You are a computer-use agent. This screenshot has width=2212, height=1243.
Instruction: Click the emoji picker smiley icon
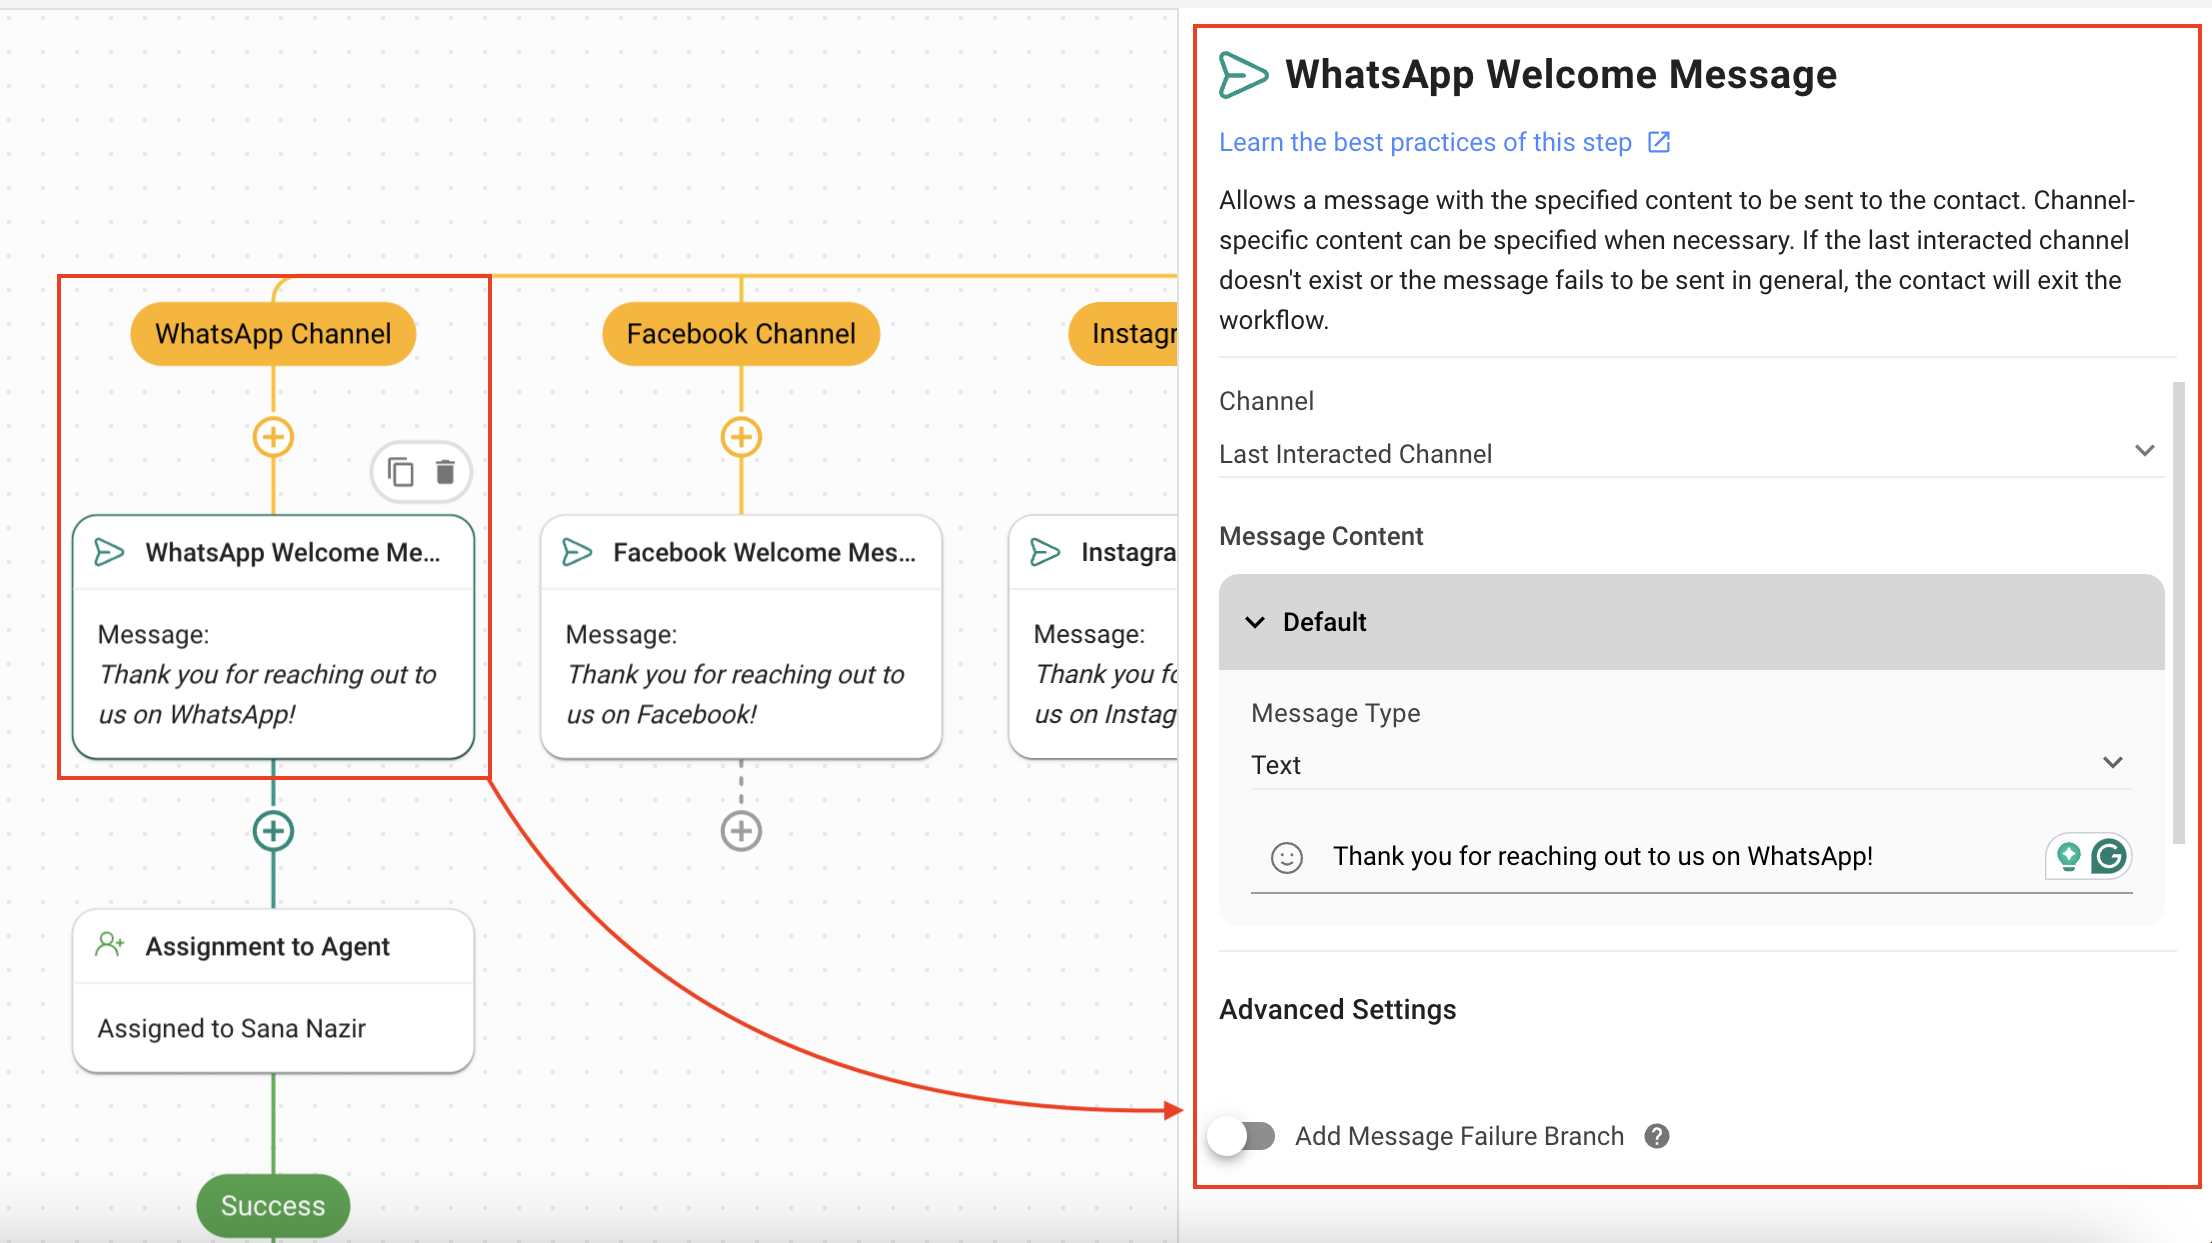(x=1286, y=857)
